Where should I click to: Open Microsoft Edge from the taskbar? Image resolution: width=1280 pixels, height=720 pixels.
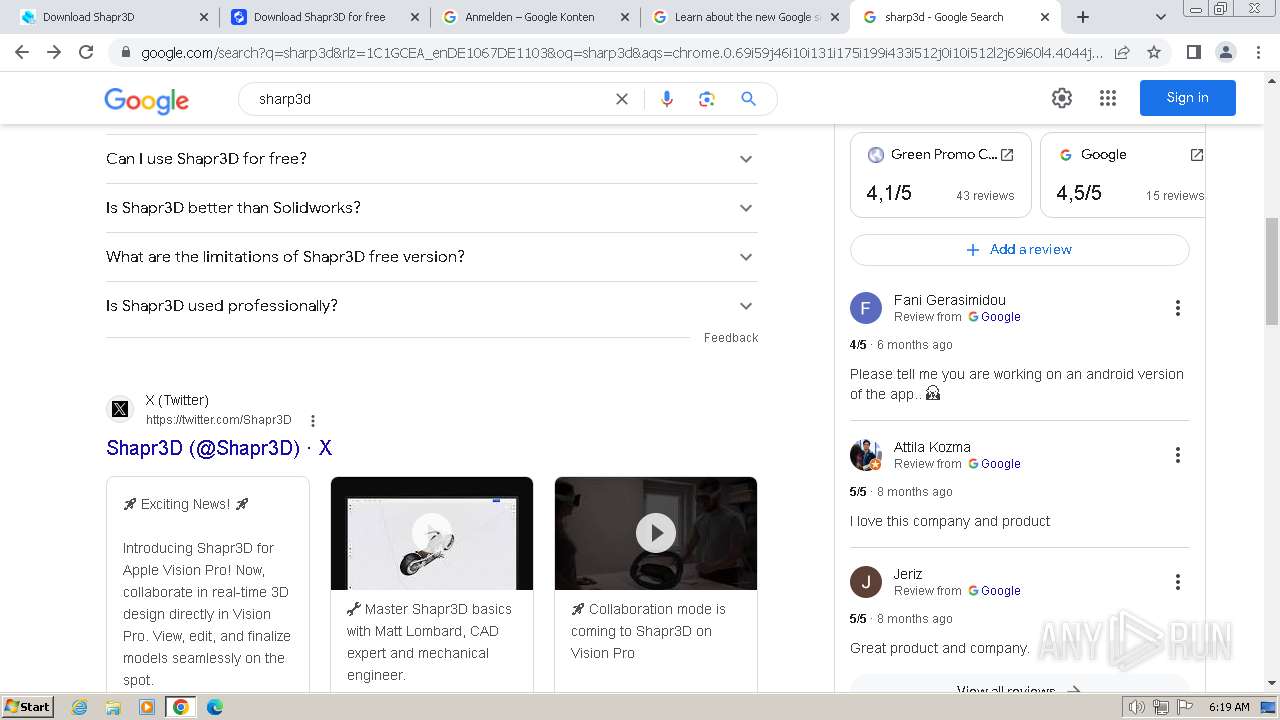[x=214, y=707]
